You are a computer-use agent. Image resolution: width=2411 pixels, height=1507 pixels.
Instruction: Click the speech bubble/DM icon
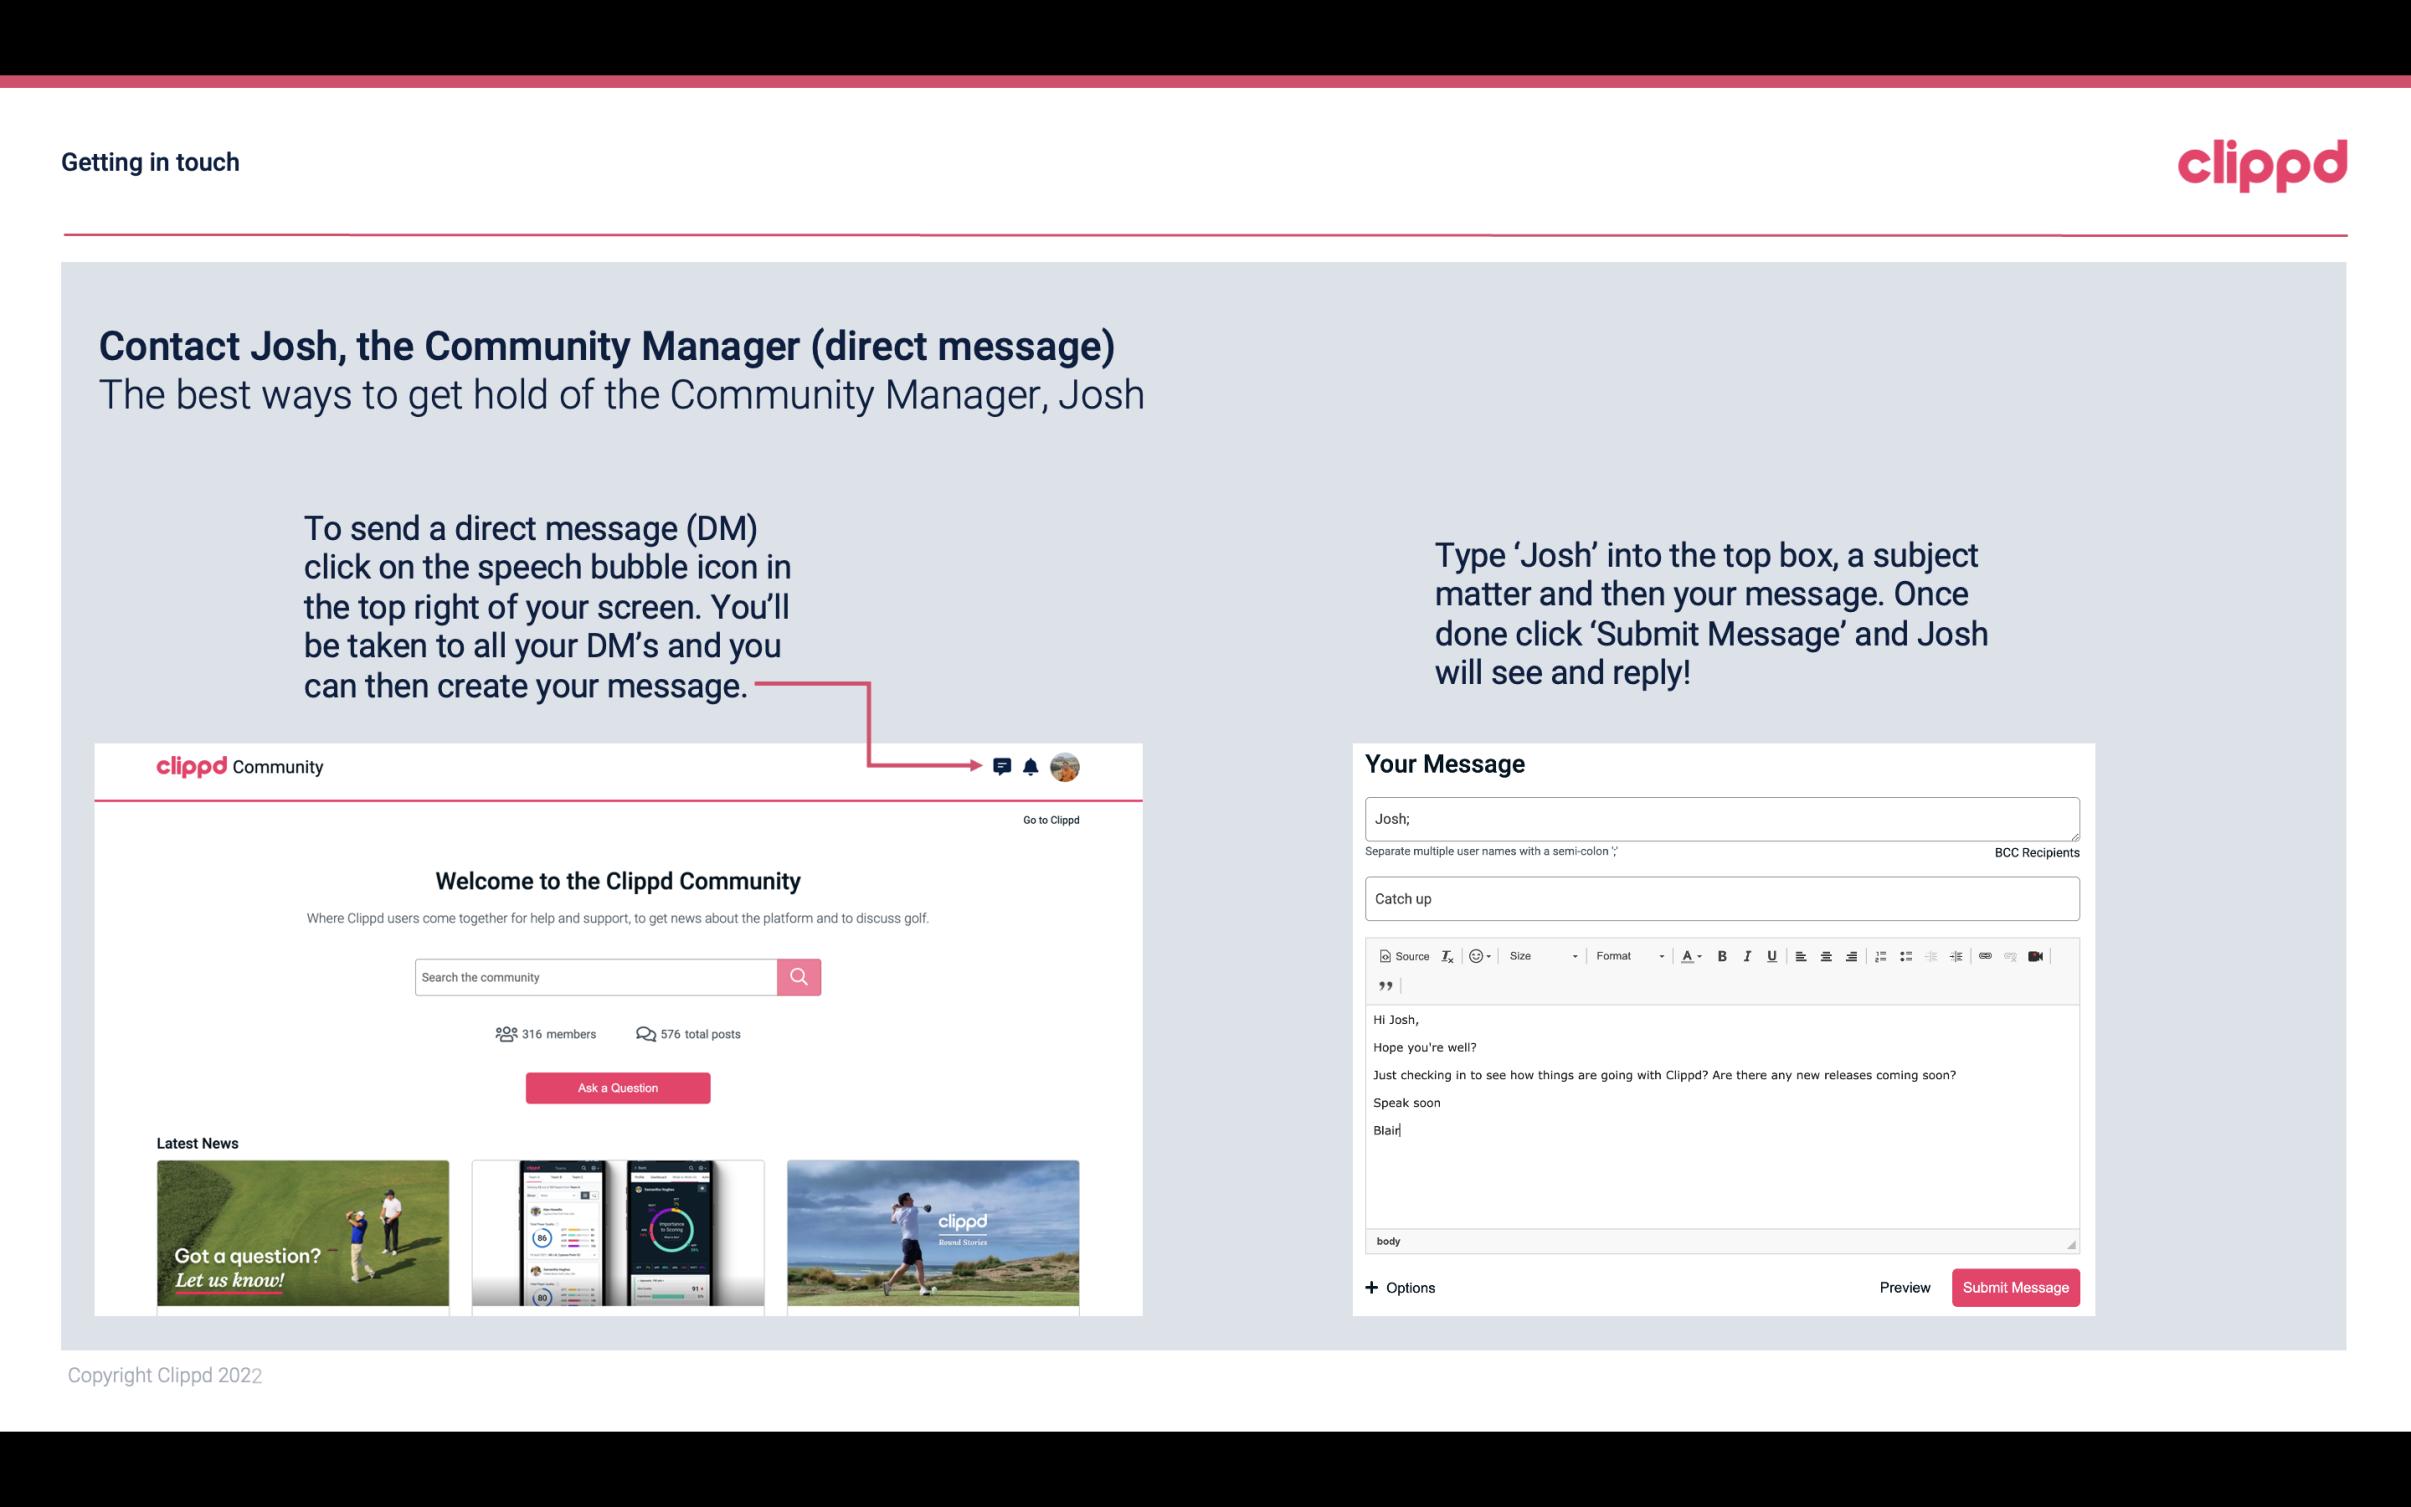1005,766
